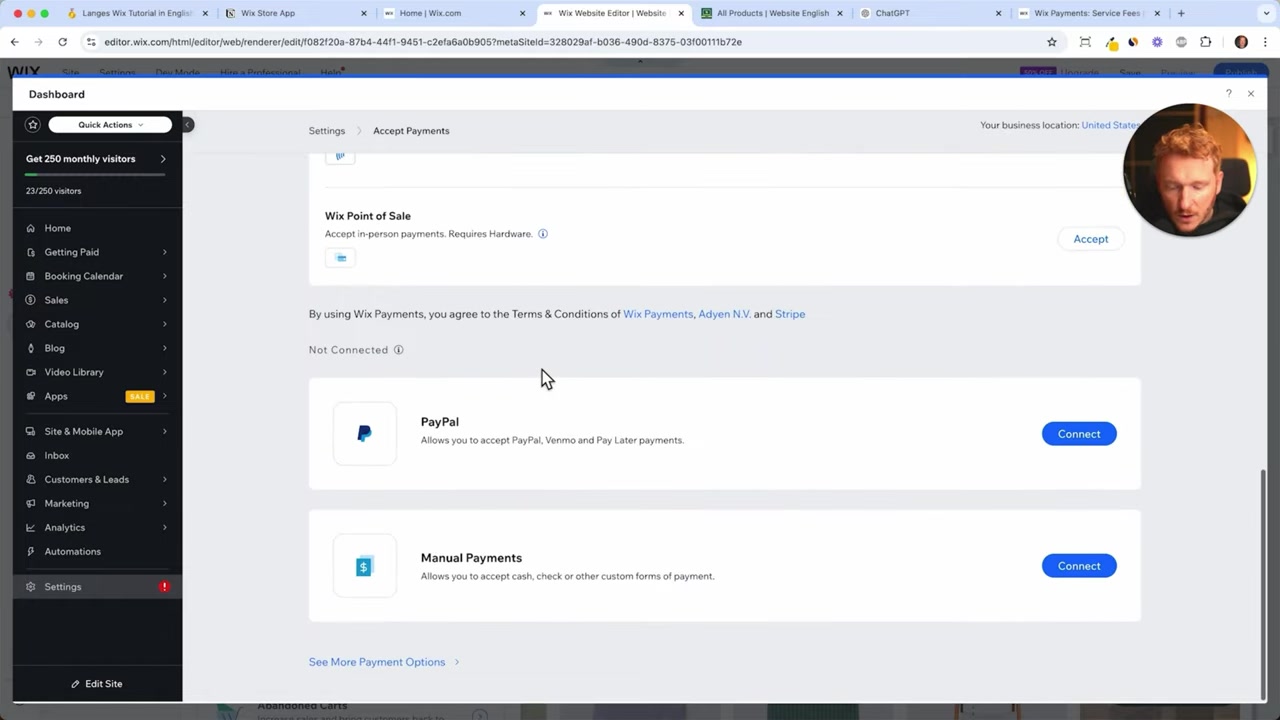Switch to the Langes Wix Tutorial tab

tap(137, 13)
